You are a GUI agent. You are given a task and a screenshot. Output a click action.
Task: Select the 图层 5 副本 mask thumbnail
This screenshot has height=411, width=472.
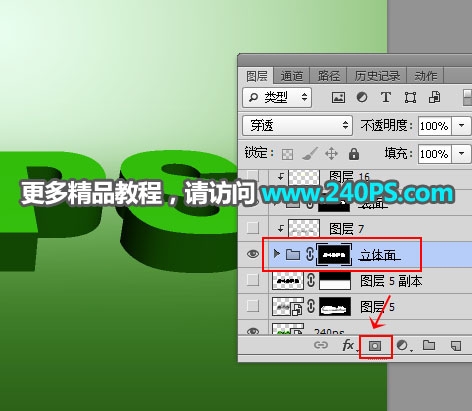tap(335, 281)
